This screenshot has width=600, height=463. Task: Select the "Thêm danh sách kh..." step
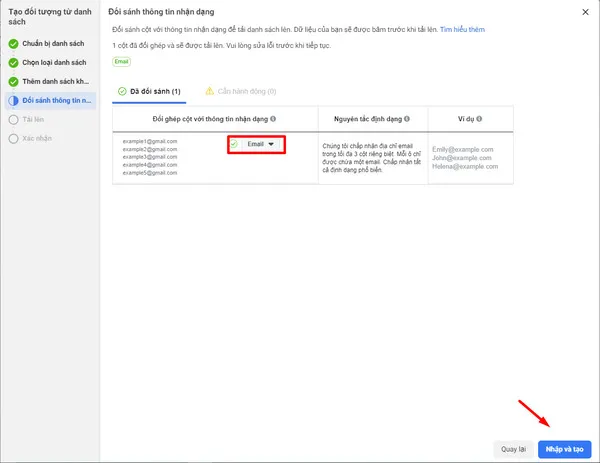(x=57, y=81)
